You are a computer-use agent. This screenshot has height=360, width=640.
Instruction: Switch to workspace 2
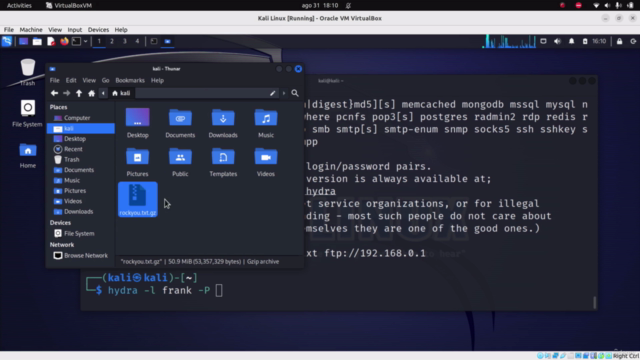111,41
